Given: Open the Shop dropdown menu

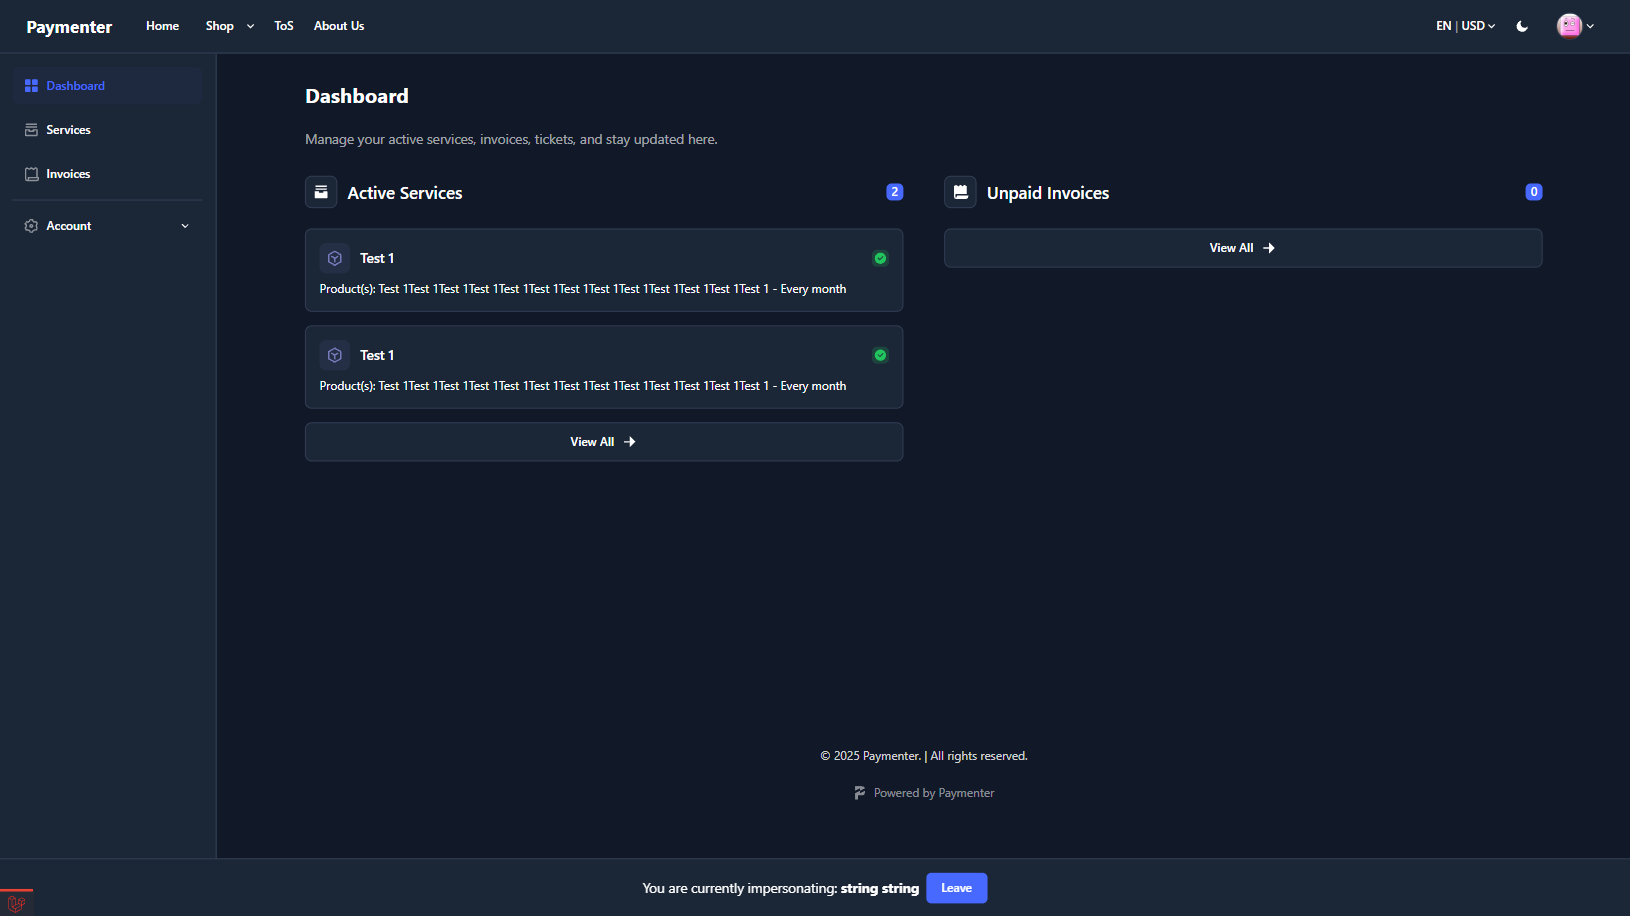Looking at the screenshot, I should click(x=229, y=26).
